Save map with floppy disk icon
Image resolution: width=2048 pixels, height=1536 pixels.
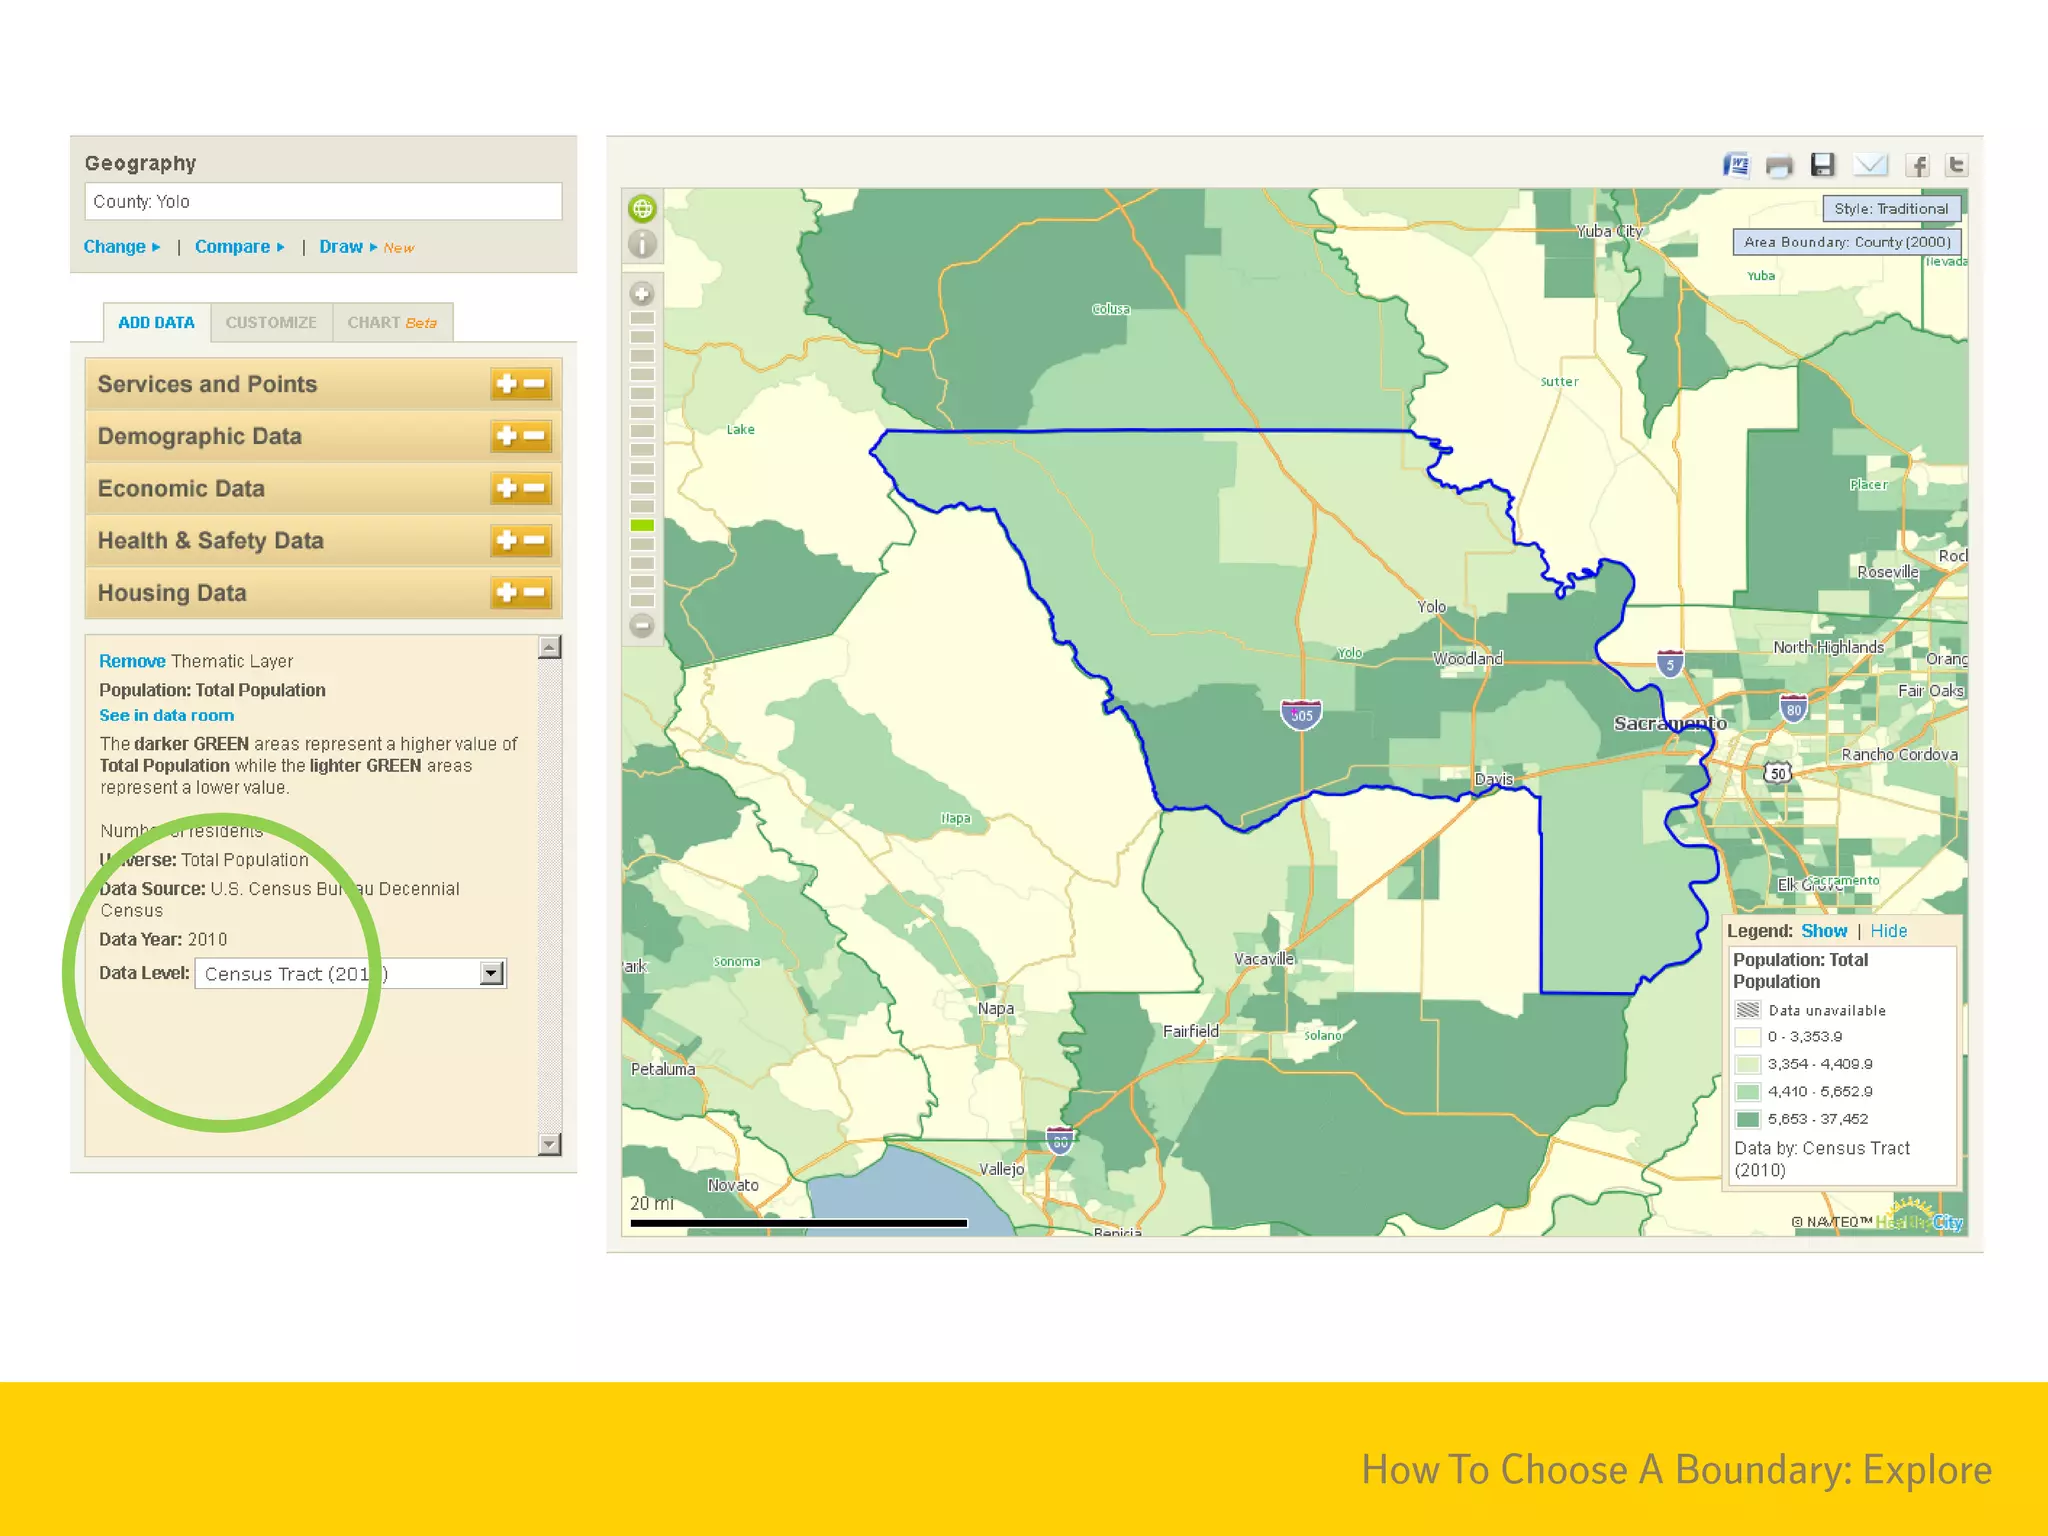pos(1823,165)
